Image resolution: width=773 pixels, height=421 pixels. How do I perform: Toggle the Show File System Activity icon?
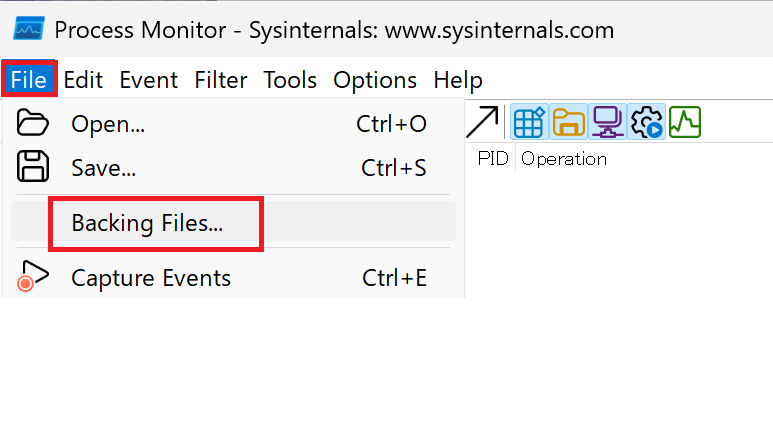pos(568,122)
